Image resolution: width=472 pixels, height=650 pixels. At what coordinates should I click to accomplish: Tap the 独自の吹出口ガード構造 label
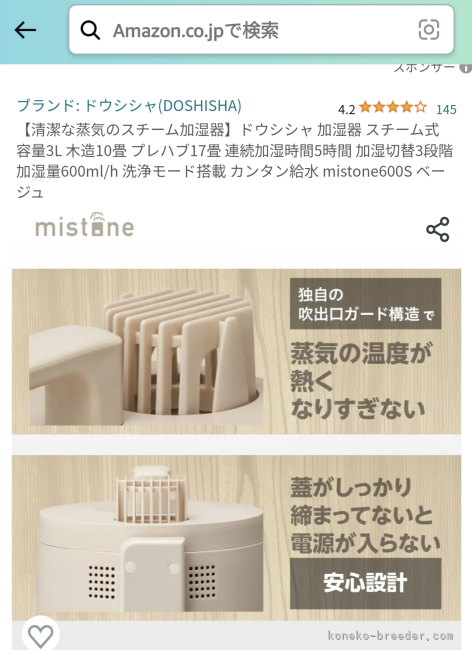(x=365, y=304)
